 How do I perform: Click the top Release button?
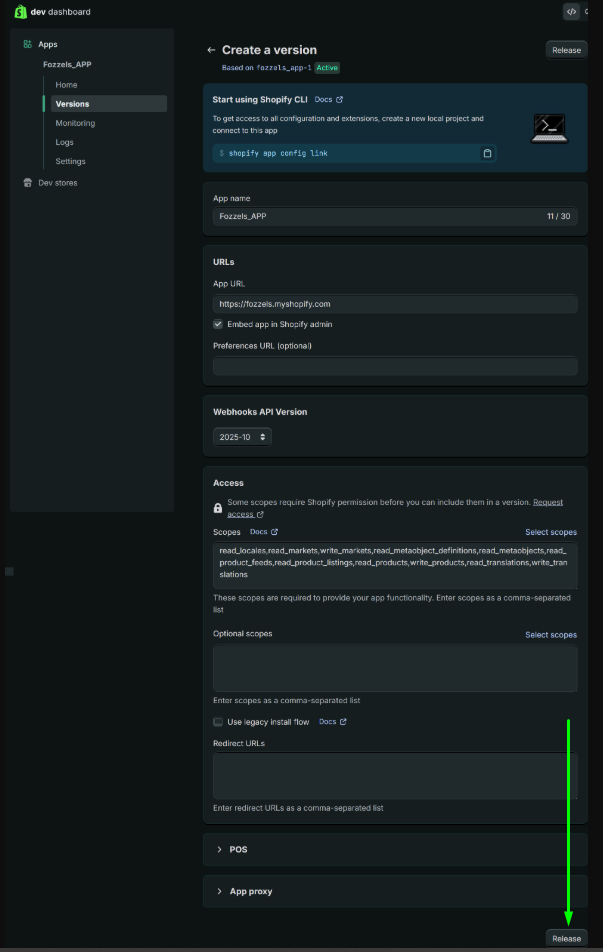(x=567, y=50)
